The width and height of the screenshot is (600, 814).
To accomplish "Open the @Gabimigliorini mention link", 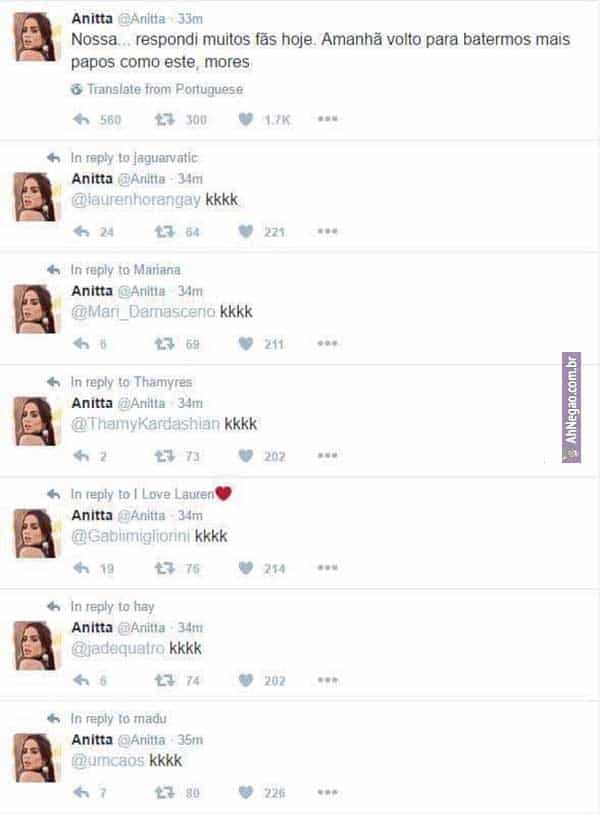I will pos(131,536).
